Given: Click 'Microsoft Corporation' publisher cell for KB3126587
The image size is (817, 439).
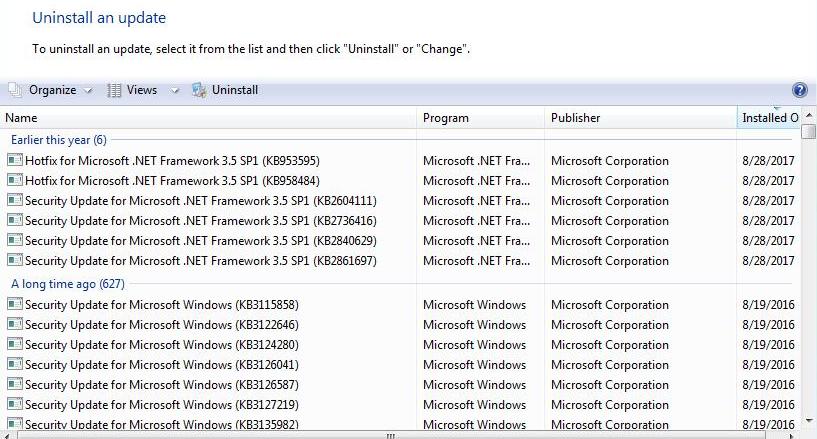Looking at the screenshot, I should [x=610, y=384].
